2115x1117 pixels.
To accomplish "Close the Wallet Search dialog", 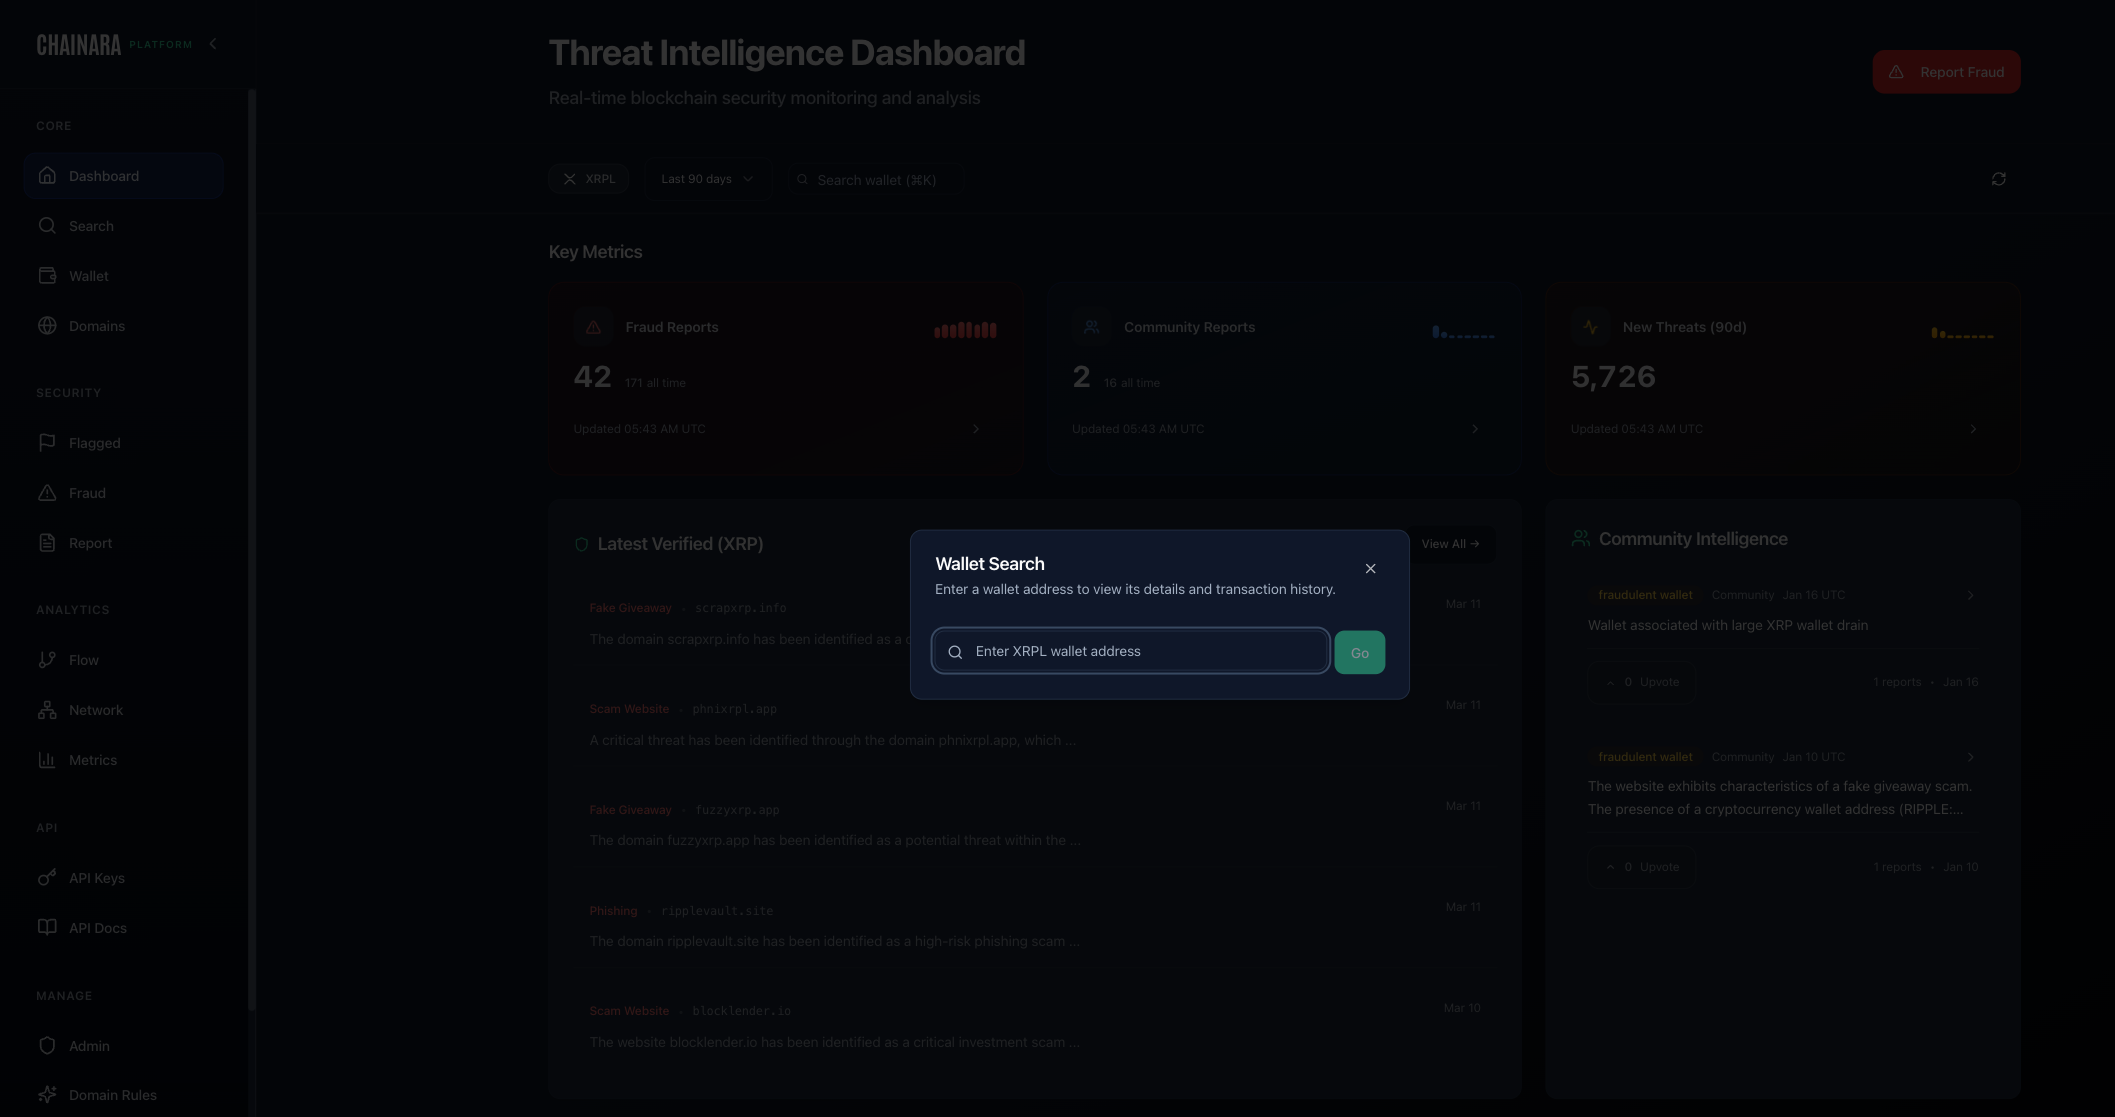I will (1370, 568).
